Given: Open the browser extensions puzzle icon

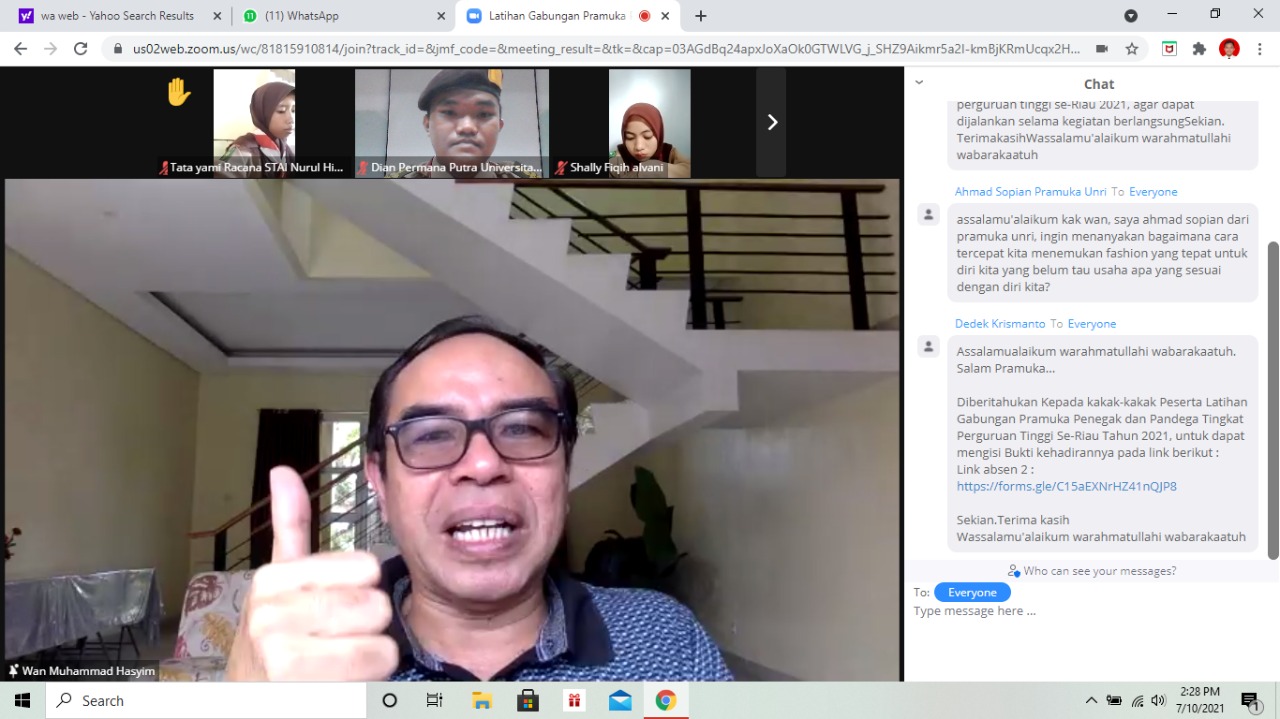Looking at the screenshot, I should point(1199,48).
